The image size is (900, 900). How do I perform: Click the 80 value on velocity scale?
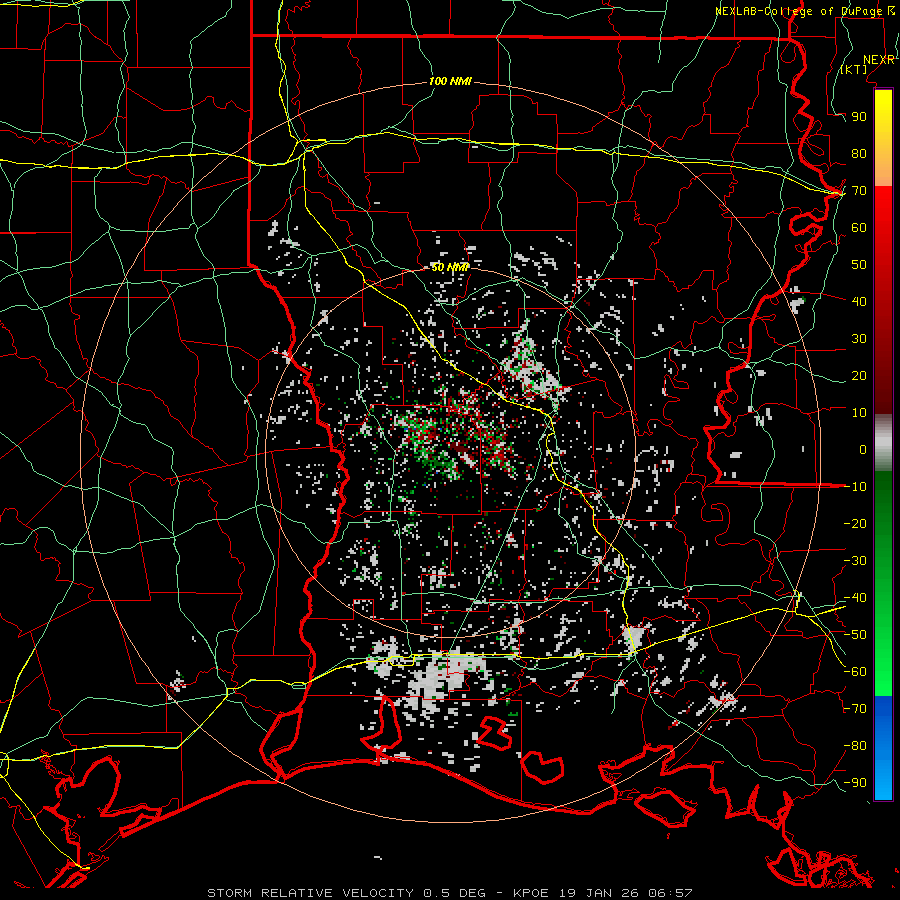pos(859,153)
